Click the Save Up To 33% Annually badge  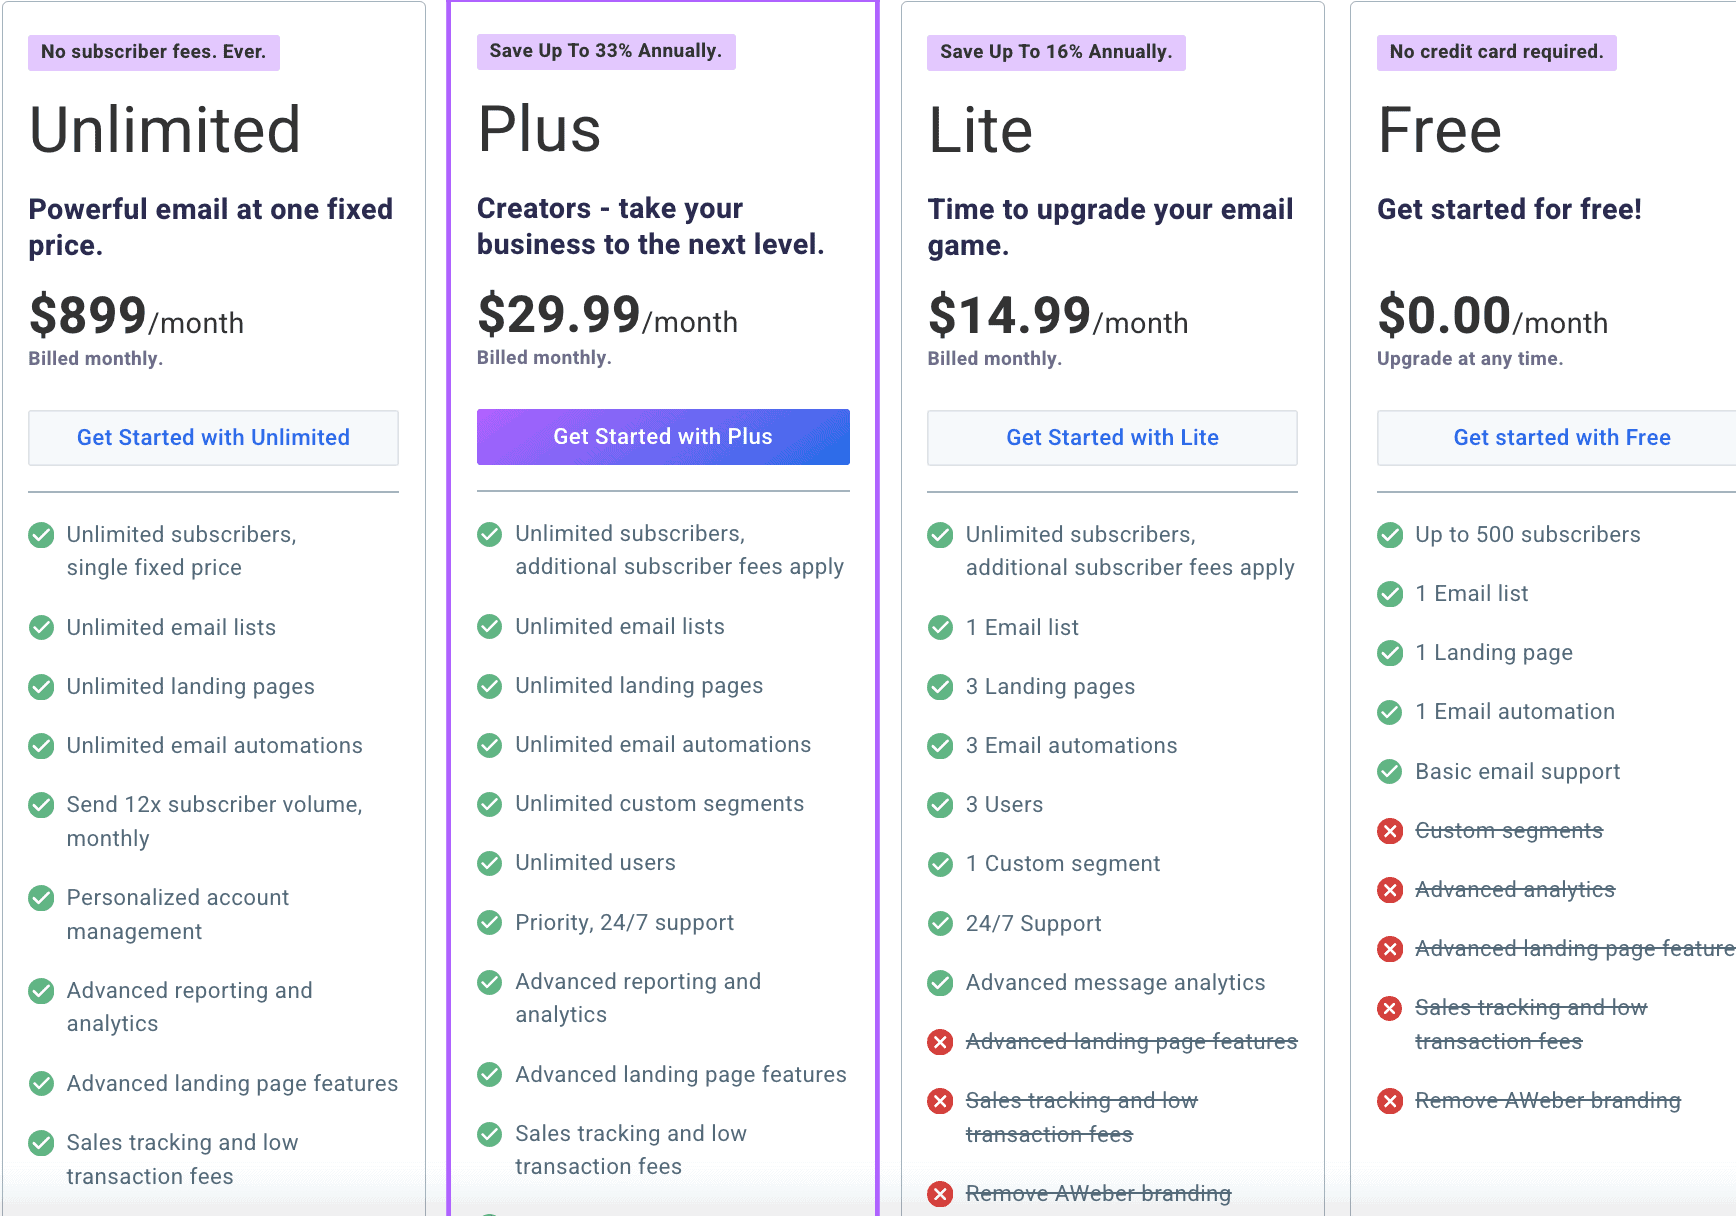pyautogui.click(x=606, y=51)
